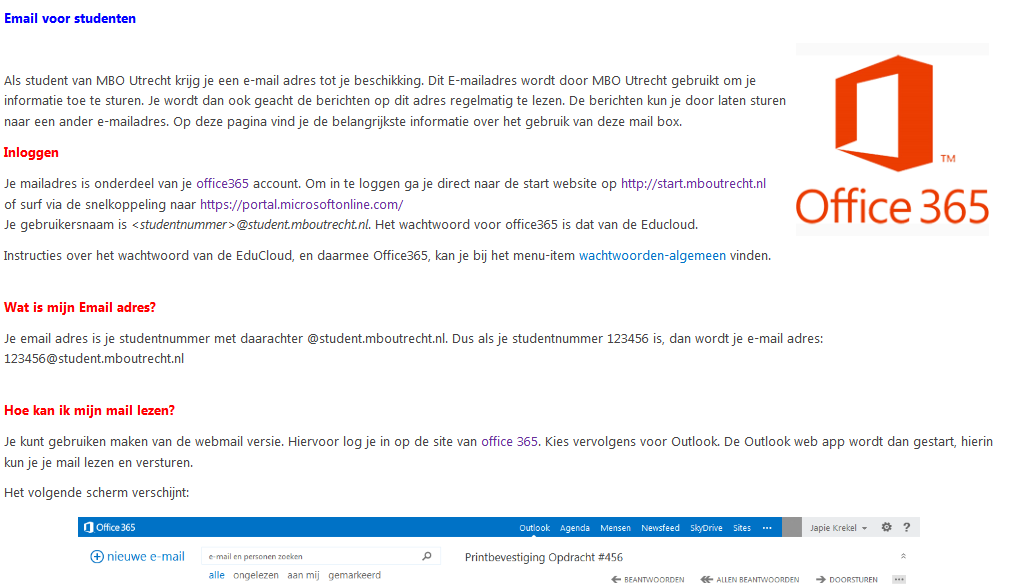This screenshot has height=585, width=1009.
Task: Click ALLEN BEANTWOORDEN to reply all
Action: [x=750, y=579]
